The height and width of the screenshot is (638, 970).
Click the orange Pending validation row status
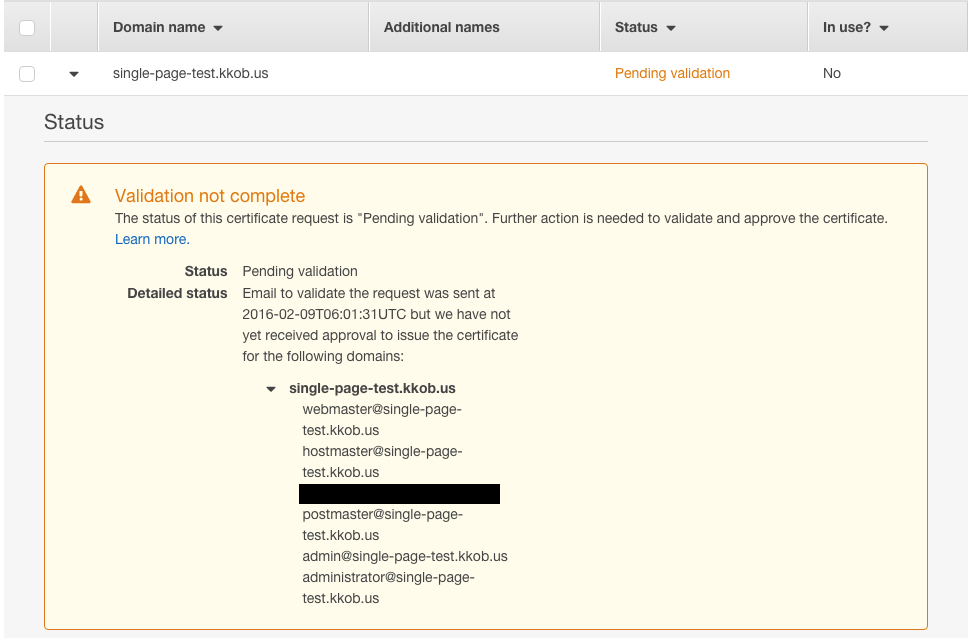[672, 73]
